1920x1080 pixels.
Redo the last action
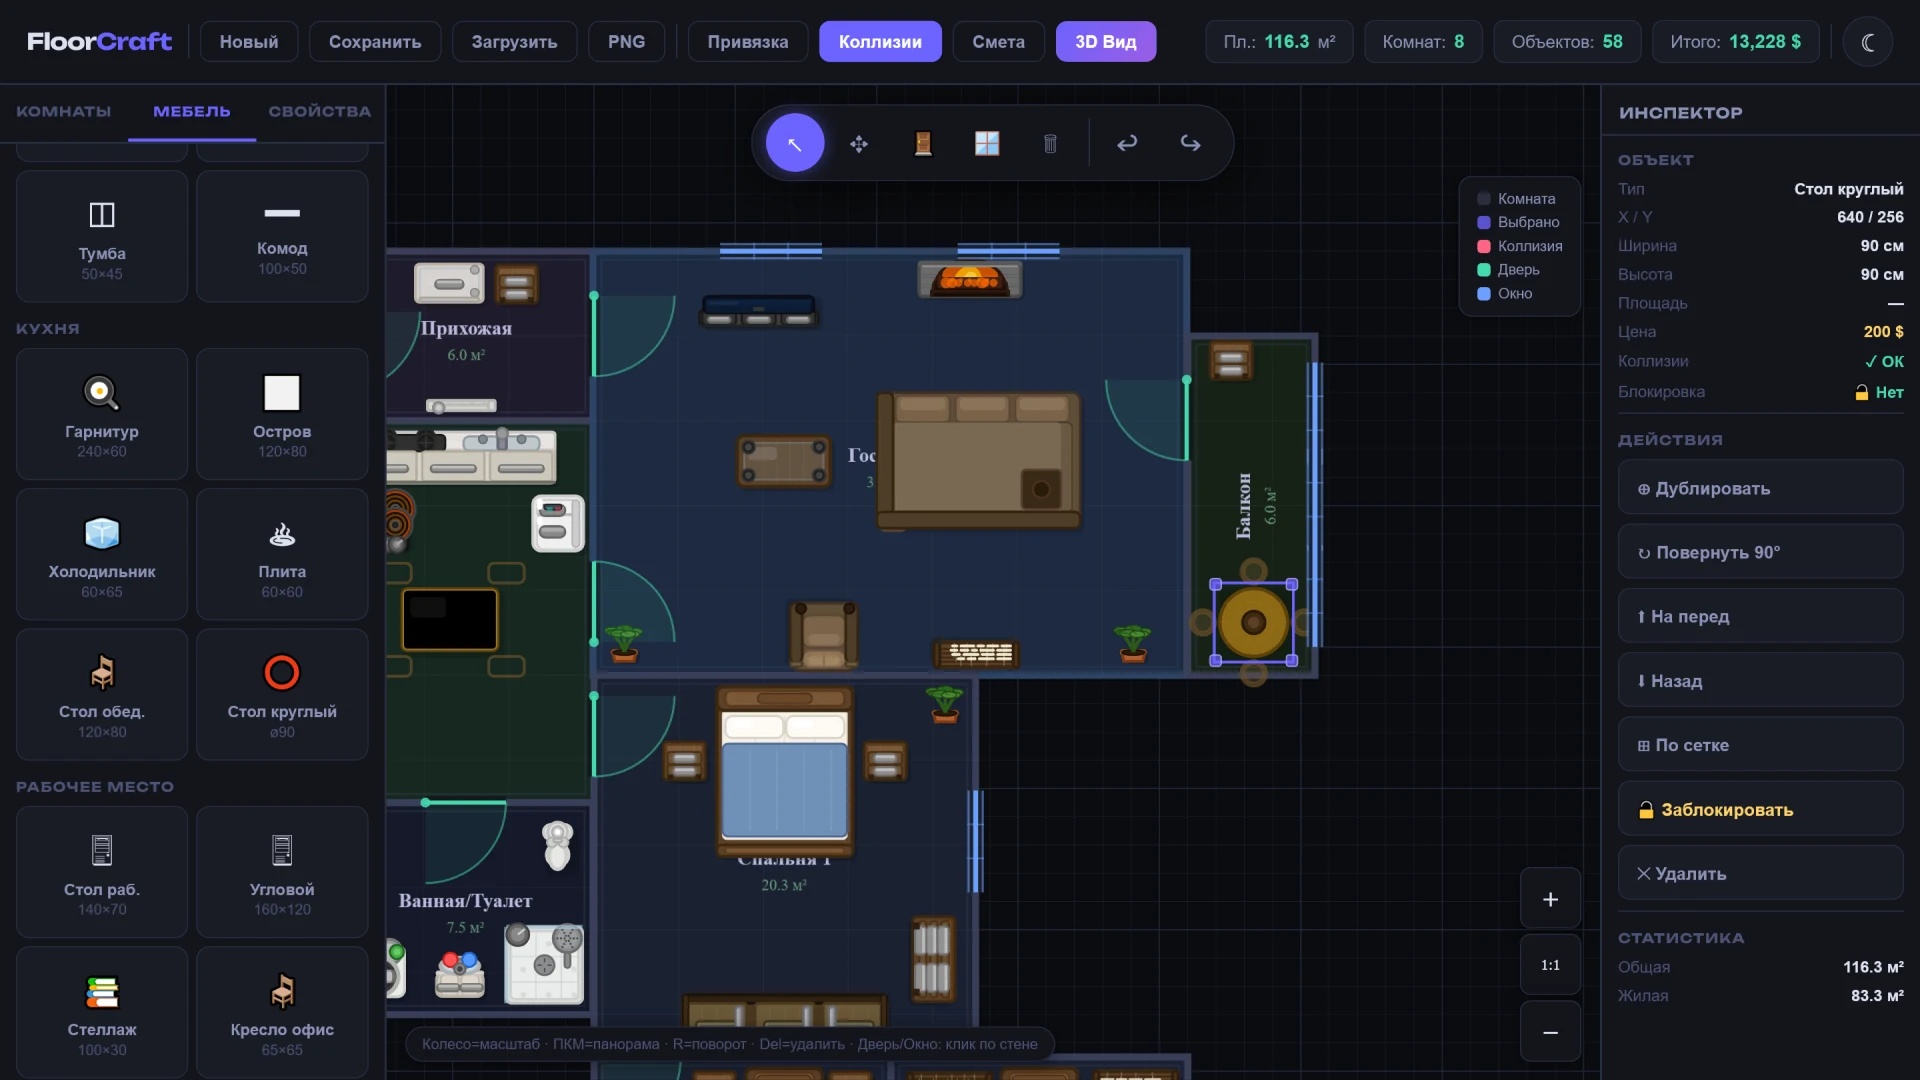point(1190,143)
